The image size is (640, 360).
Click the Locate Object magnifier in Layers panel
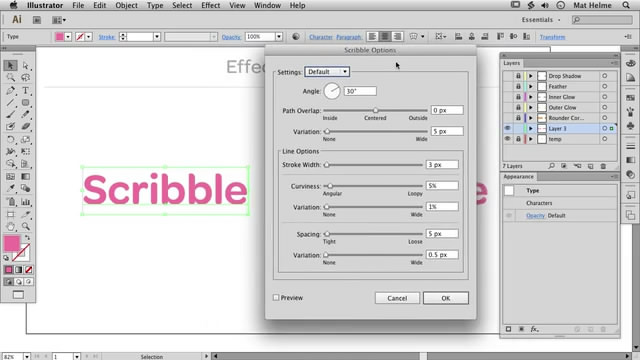[x=551, y=166]
